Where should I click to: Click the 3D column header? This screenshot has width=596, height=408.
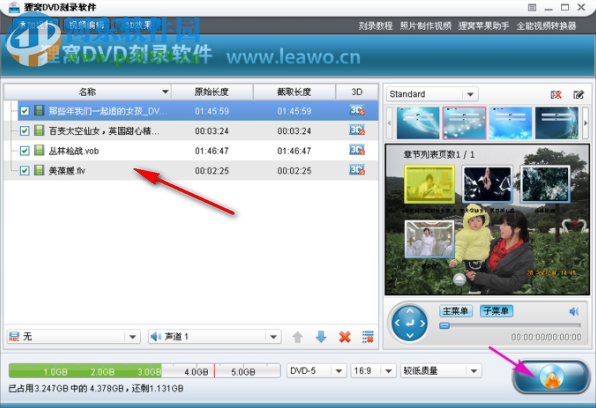[x=357, y=92]
